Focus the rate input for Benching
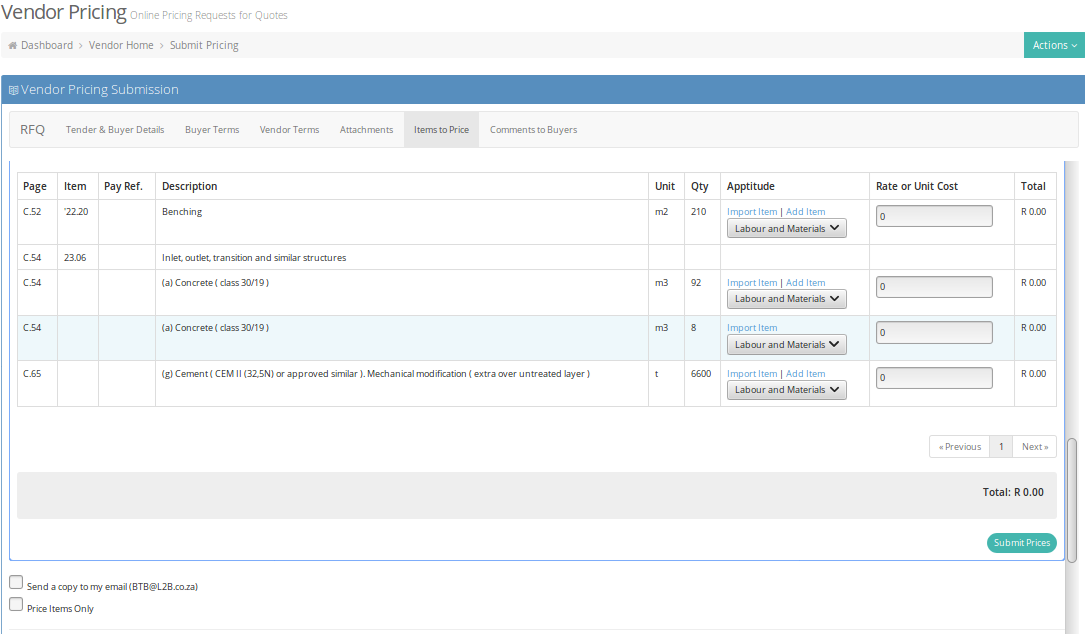The height and width of the screenshot is (634, 1085). pyautogui.click(x=934, y=216)
